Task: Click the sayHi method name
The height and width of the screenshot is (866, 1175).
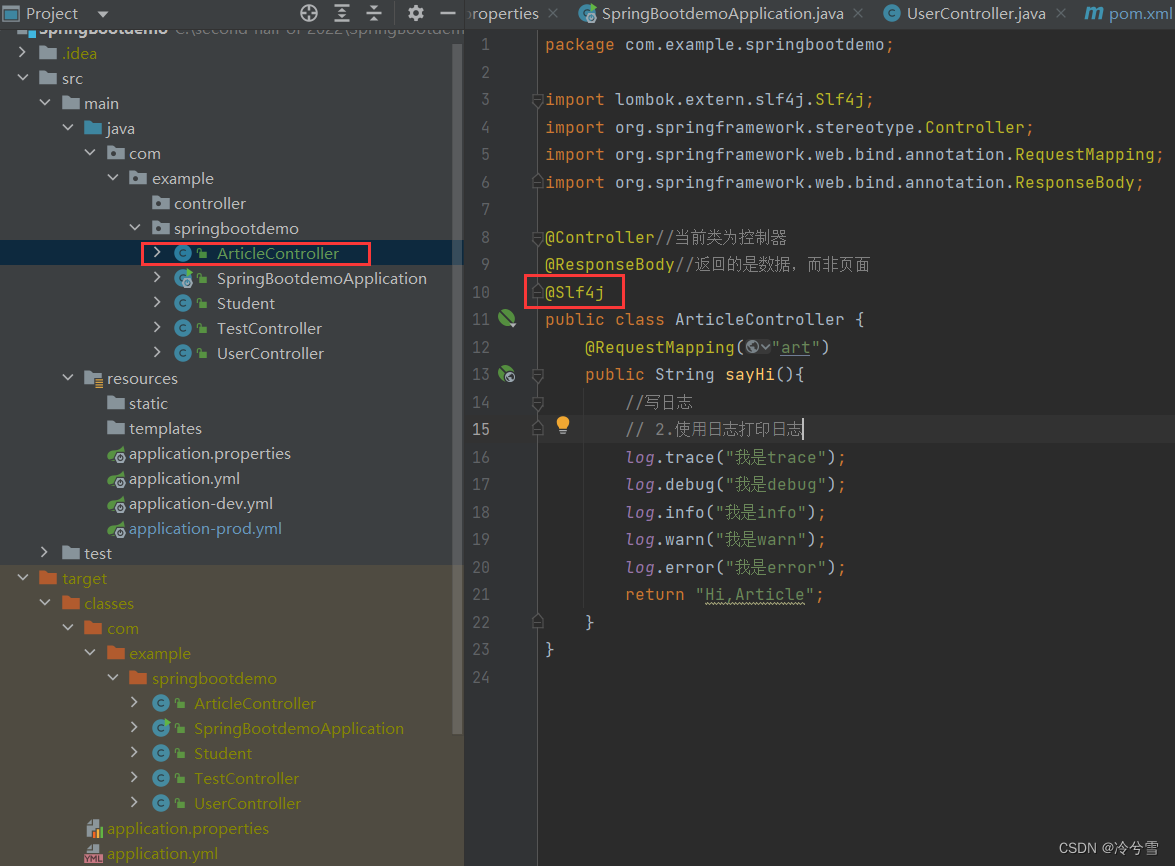Action: pyautogui.click(x=749, y=374)
